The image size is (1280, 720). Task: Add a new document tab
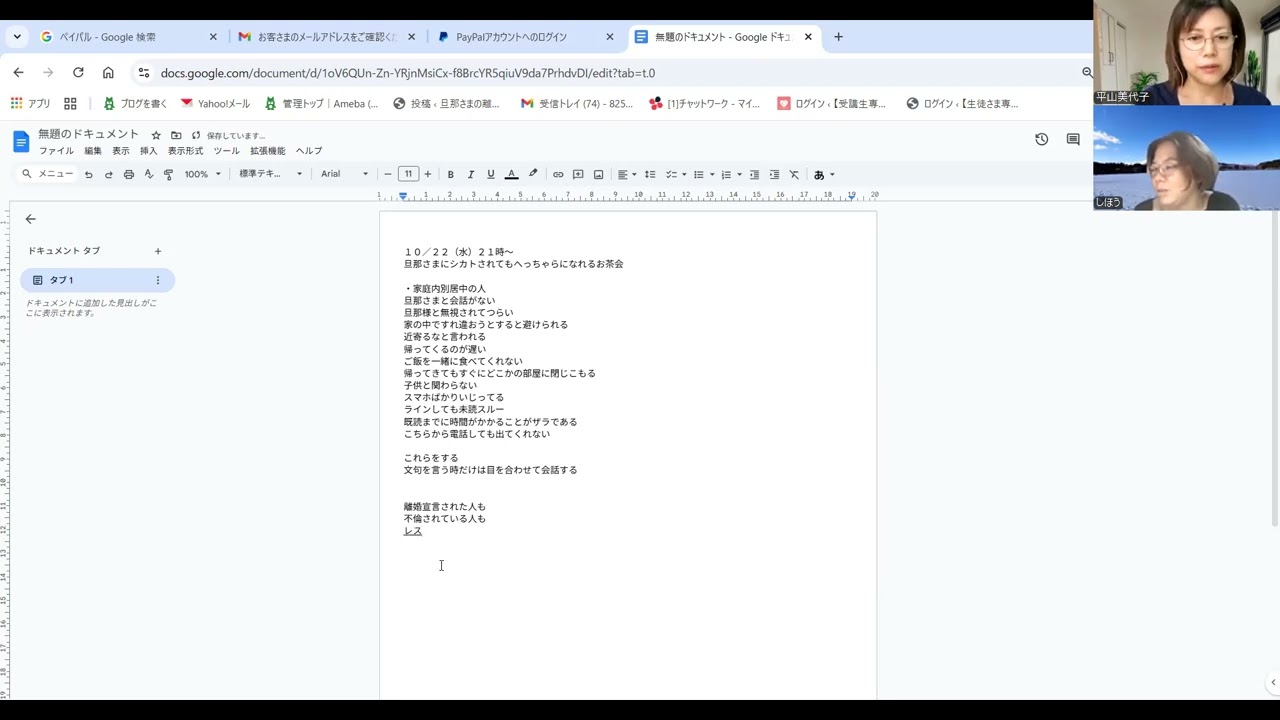158,251
